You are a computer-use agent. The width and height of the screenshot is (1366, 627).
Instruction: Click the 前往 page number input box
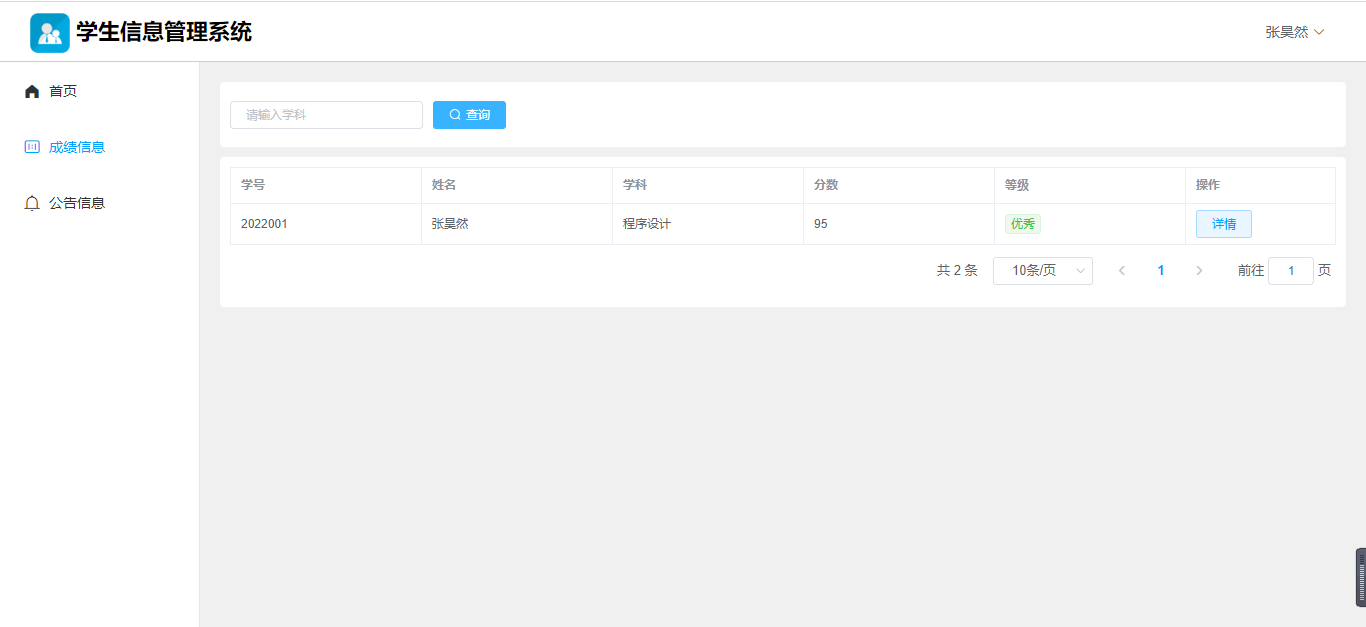(x=1290, y=271)
